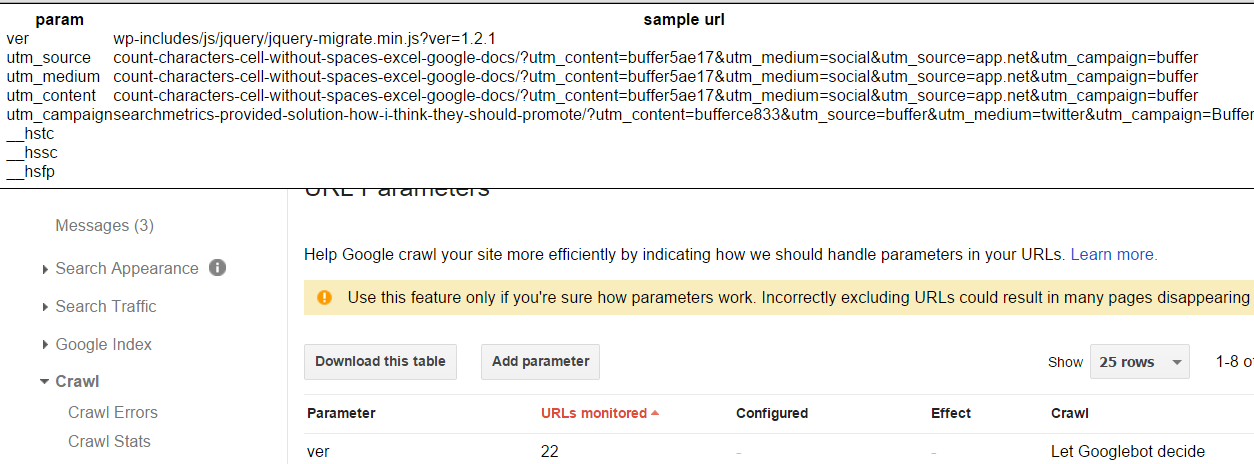Click the URLs monitored sort arrow

[x=655, y=413]
